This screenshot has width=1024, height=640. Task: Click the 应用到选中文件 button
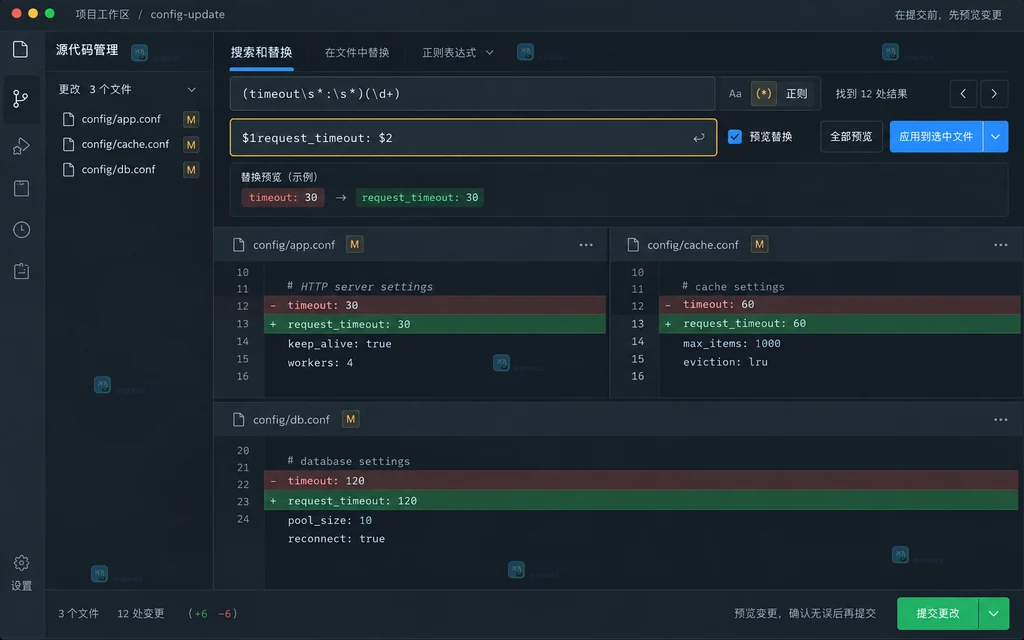[936, 136]
